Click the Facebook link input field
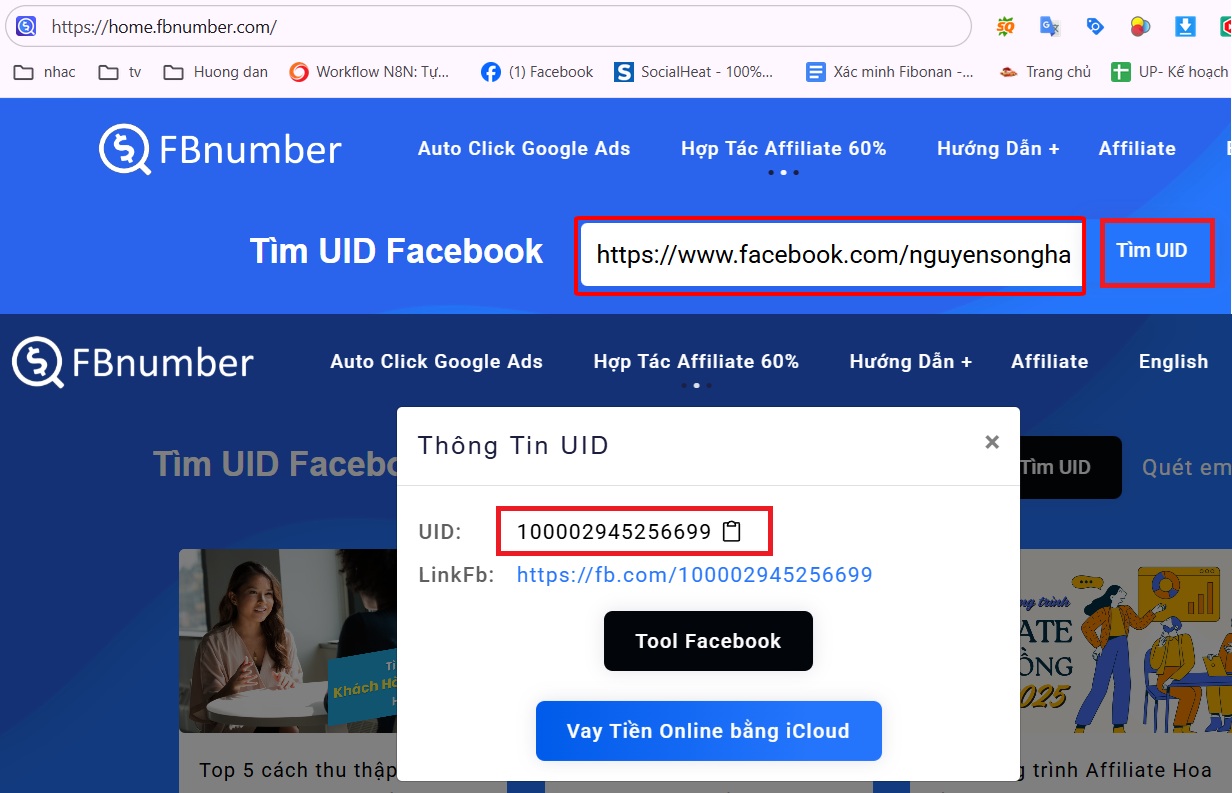Image resolution: width=1232 pixels, height=793 pixels. [x=830, y=255]
